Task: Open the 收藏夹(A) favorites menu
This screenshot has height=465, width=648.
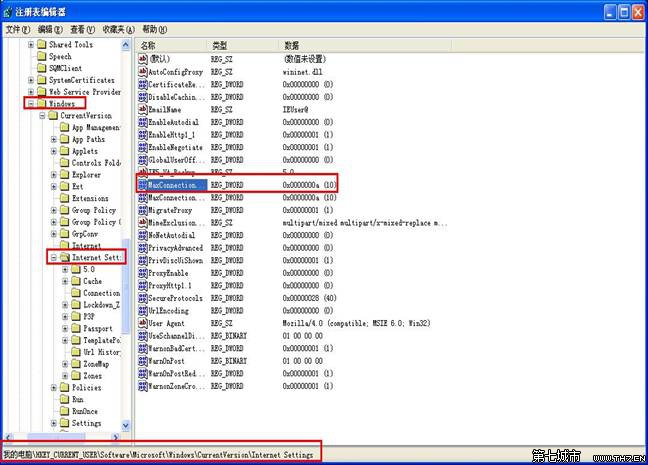Action: point(120,29)
